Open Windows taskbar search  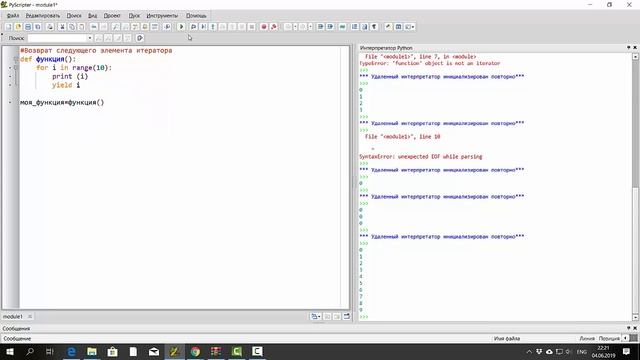[30, 351]
